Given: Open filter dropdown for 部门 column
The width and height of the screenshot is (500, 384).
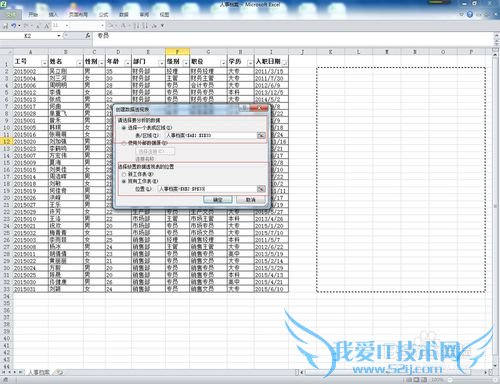Looking at the screenshot, I should [161, 63].
